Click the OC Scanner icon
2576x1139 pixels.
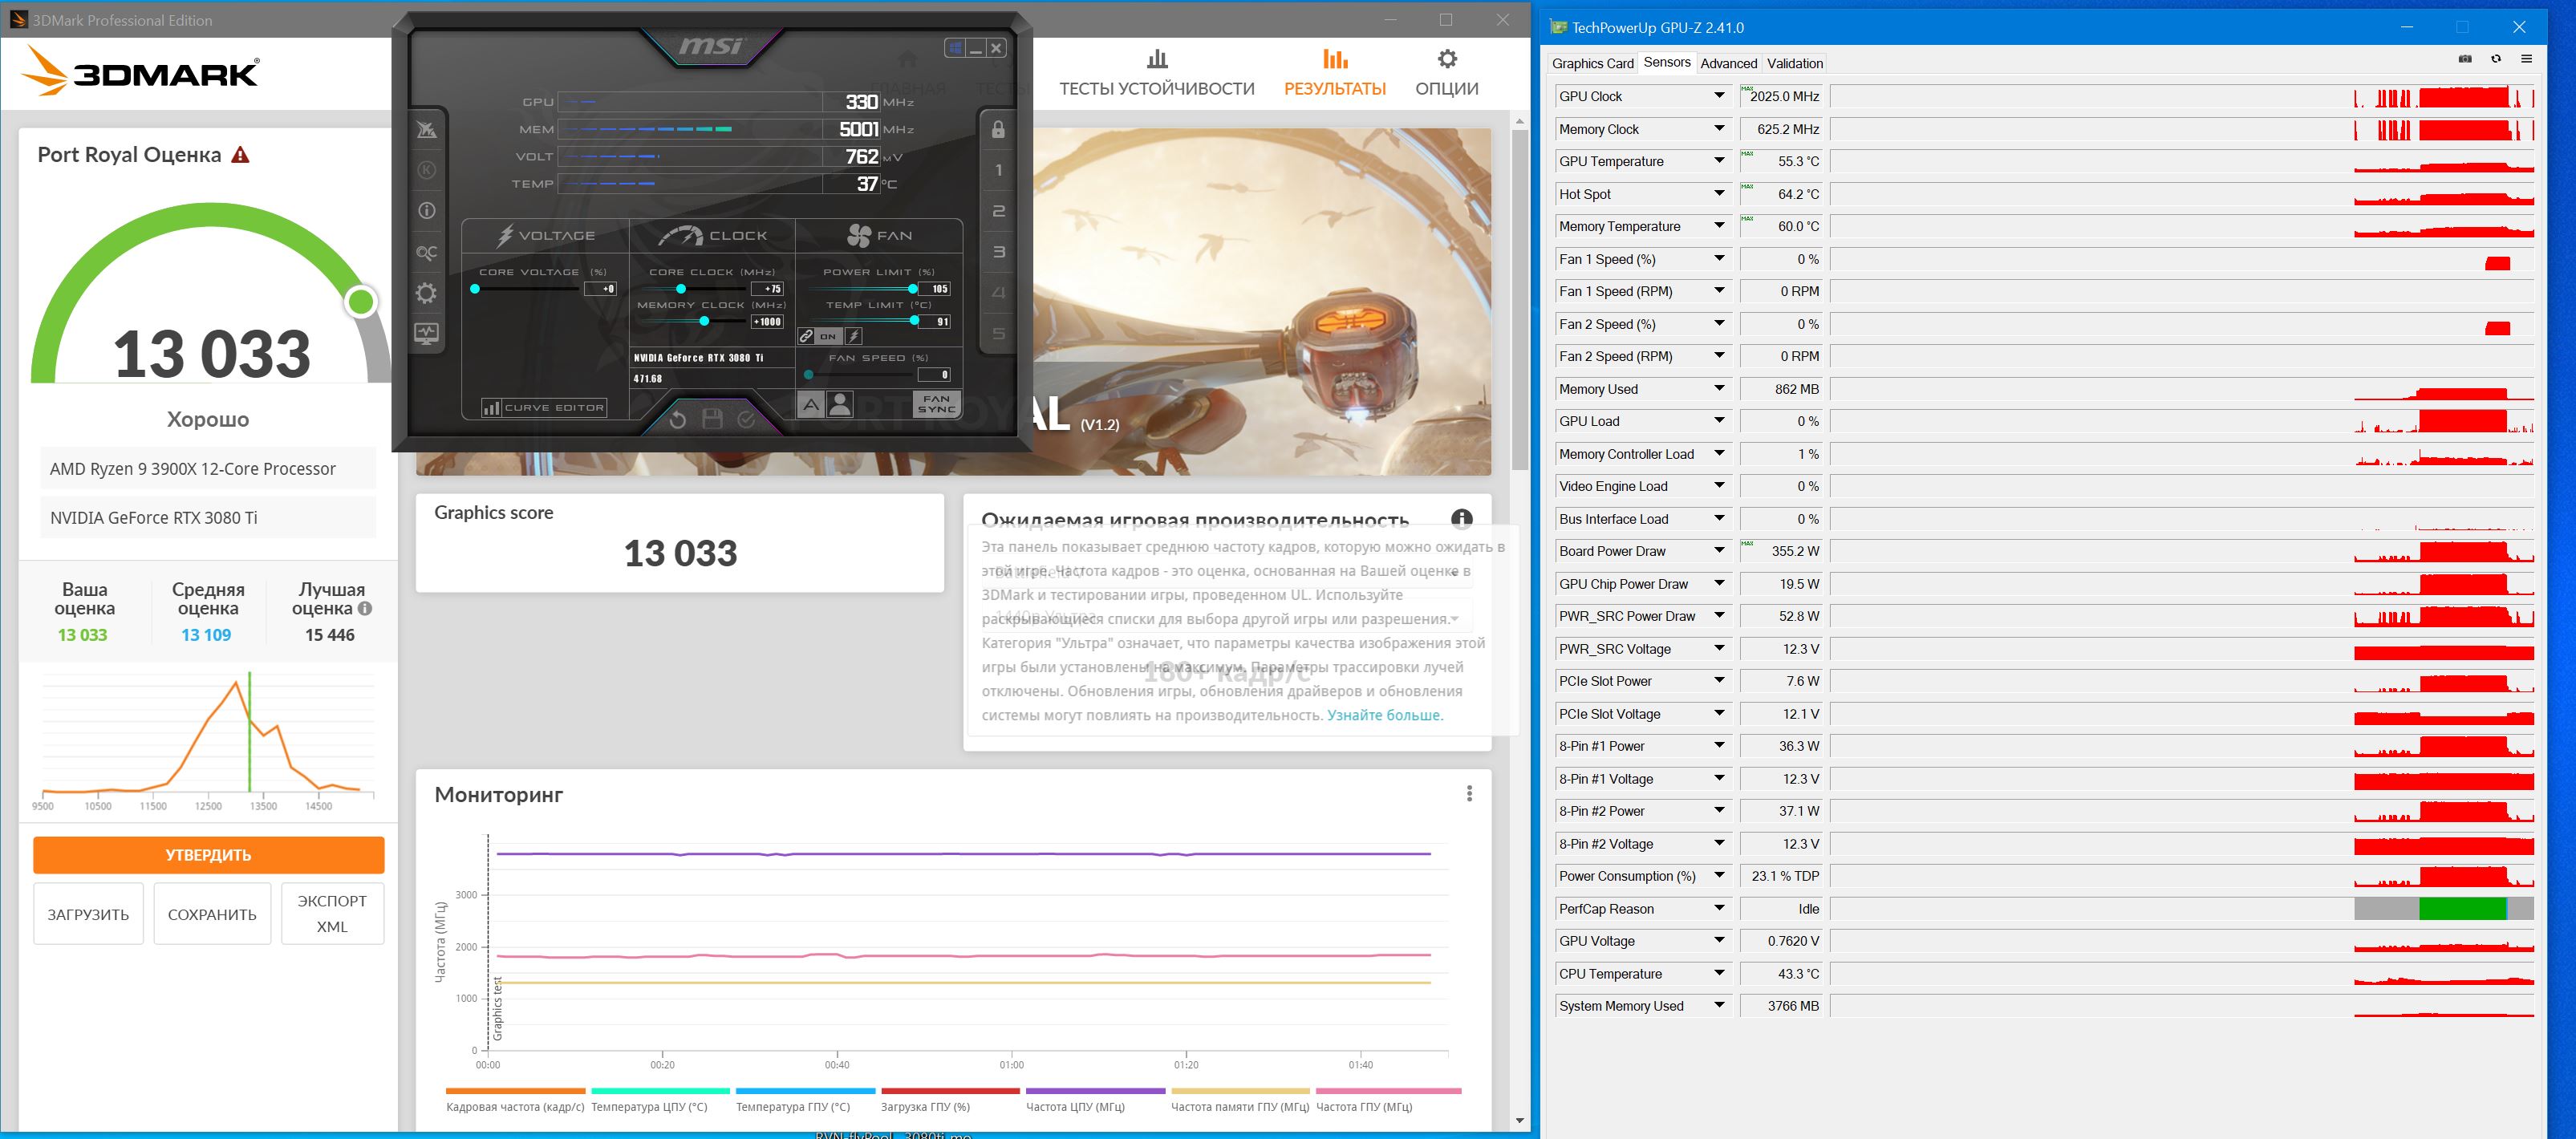point(427,253)
